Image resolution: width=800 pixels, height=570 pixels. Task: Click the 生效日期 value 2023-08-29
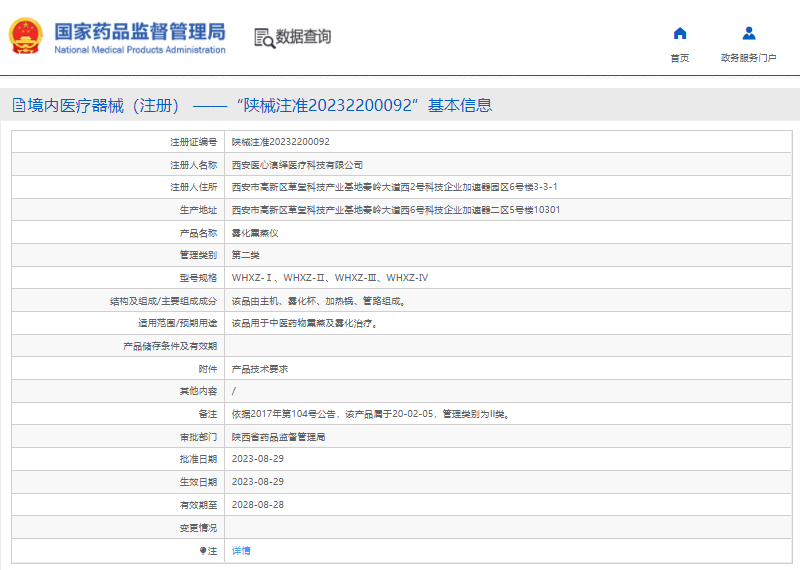[x=258, y=482]
